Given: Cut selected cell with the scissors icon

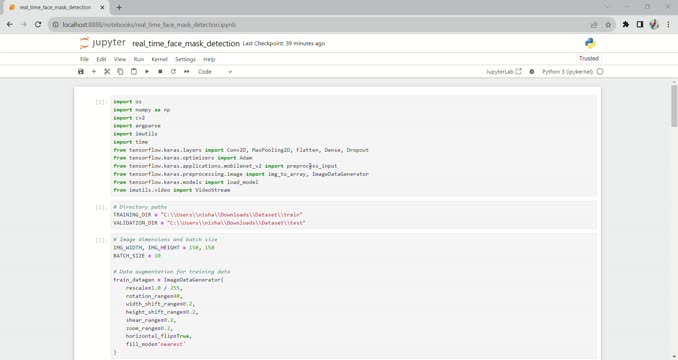Looking at the screenshot, I should coord(107,71).
